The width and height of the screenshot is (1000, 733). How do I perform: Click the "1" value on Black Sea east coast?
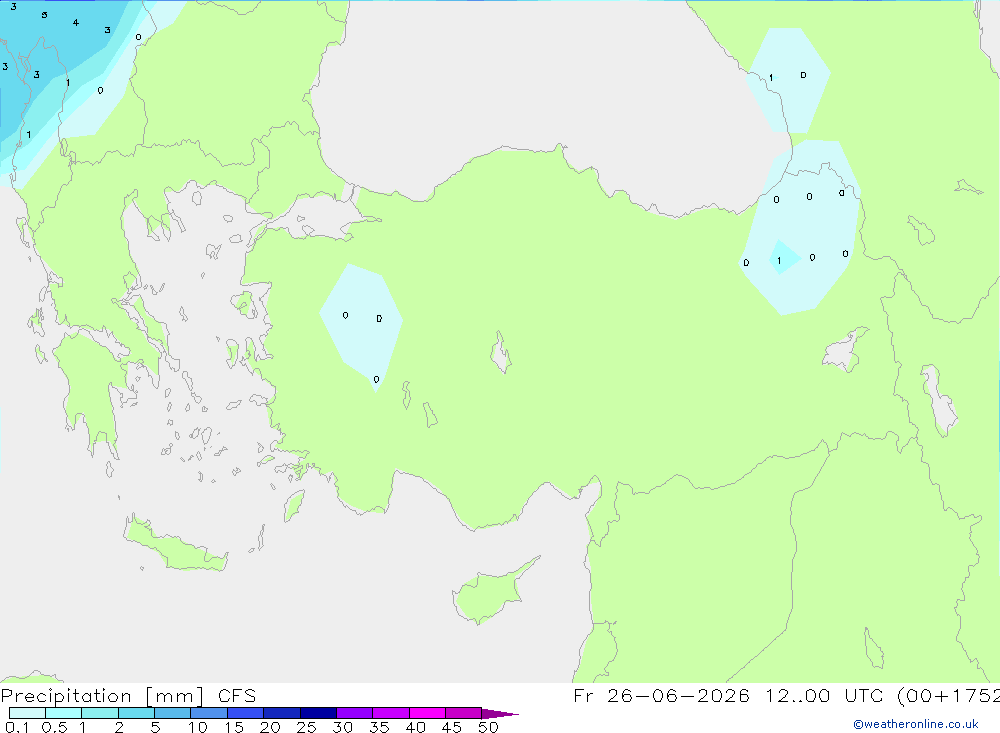[770, 78]
